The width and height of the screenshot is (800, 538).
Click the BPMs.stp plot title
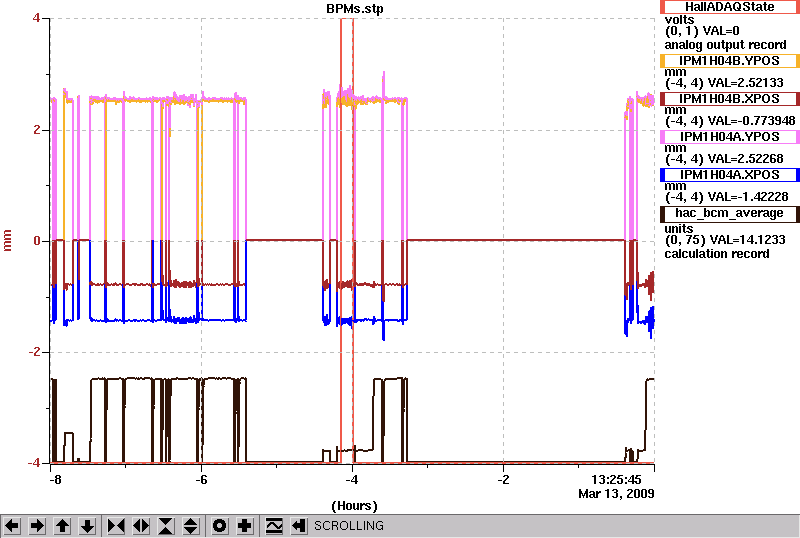355,9
